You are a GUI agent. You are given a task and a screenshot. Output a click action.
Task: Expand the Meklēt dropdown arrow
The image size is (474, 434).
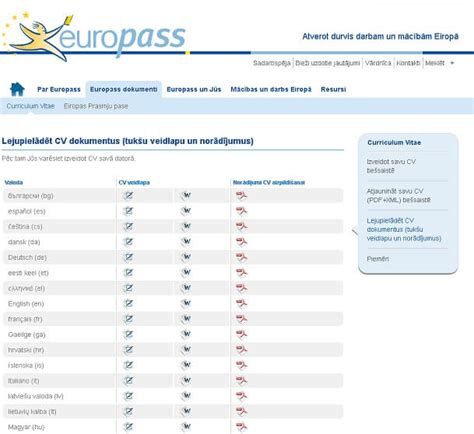pos(452,63)
